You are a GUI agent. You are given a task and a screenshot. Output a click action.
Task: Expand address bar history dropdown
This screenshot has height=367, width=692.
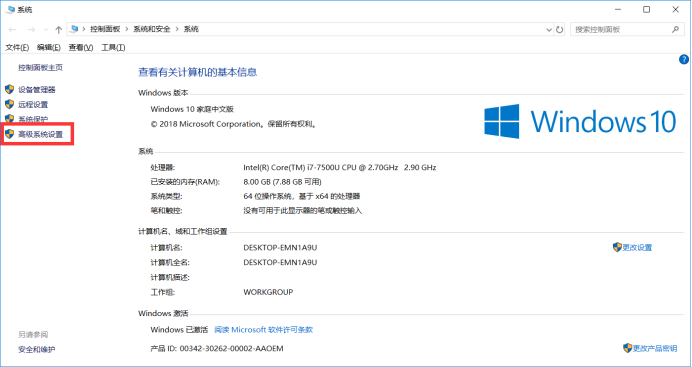549,30
